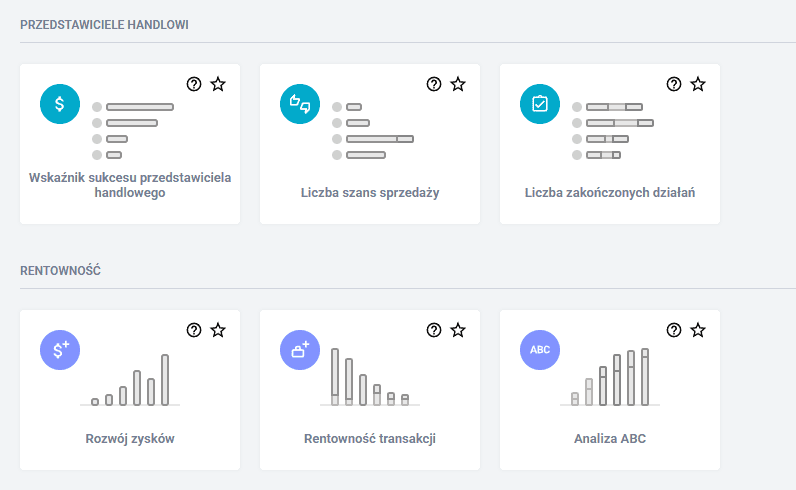Open help for Rozwój zysków
Screen dimensions: 796x490
pos(194,330)
